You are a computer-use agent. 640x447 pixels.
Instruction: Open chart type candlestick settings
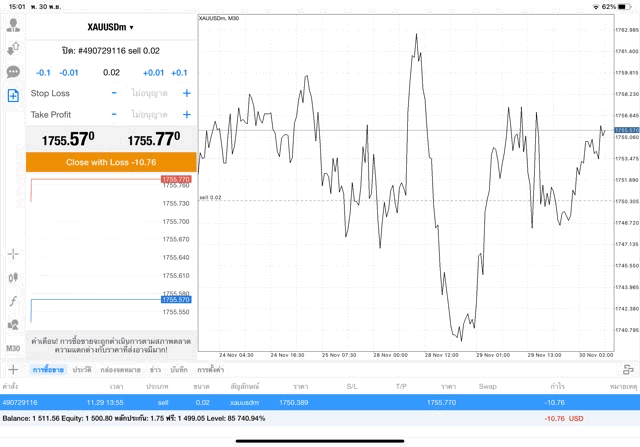coord(13,277)
